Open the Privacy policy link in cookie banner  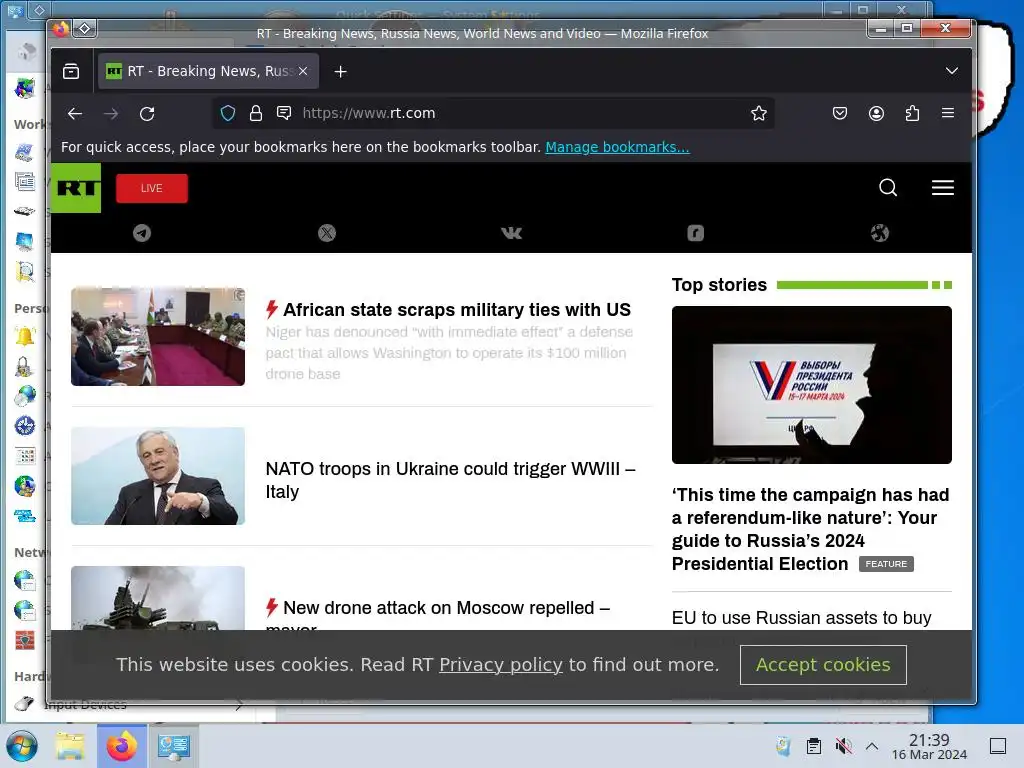point(500,665)
